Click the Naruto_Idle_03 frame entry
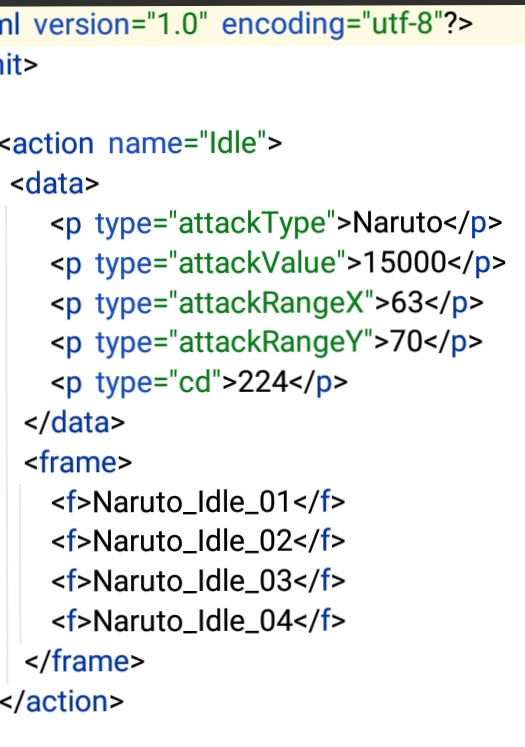525x747 pixels. [192, 581]
